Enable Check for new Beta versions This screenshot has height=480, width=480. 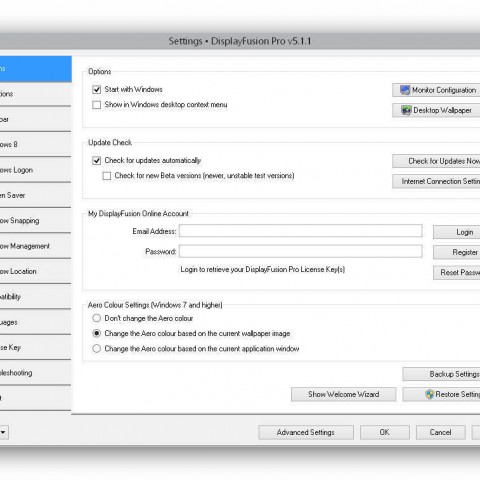click(x=107, y=176)
